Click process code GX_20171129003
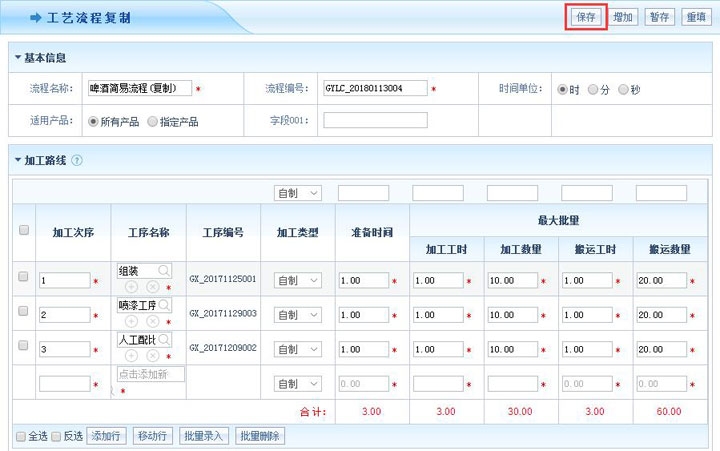Viewport: 720px width, 451px height. coord(223,313)
